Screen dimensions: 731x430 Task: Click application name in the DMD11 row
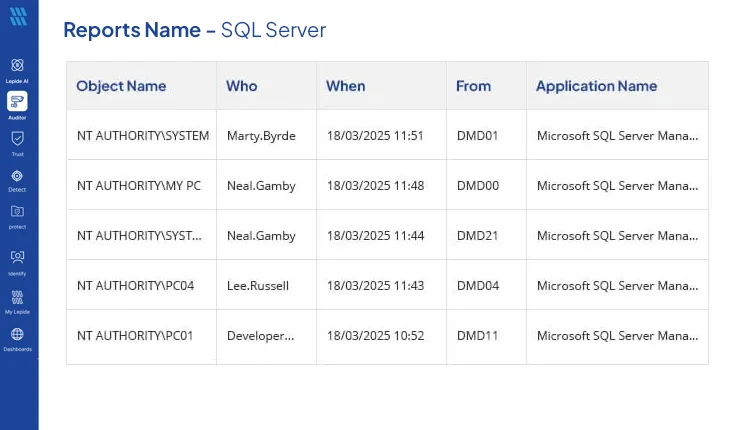coord(618,335)
